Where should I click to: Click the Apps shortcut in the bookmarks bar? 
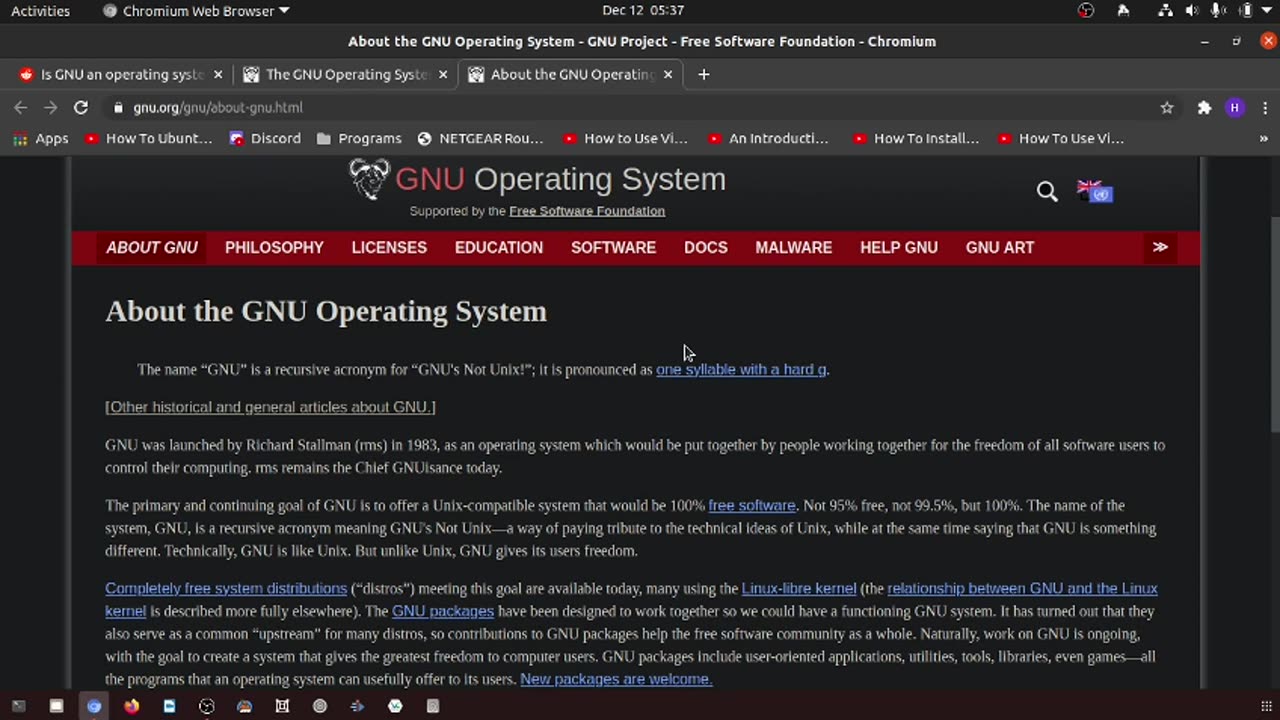pos(41,138)
